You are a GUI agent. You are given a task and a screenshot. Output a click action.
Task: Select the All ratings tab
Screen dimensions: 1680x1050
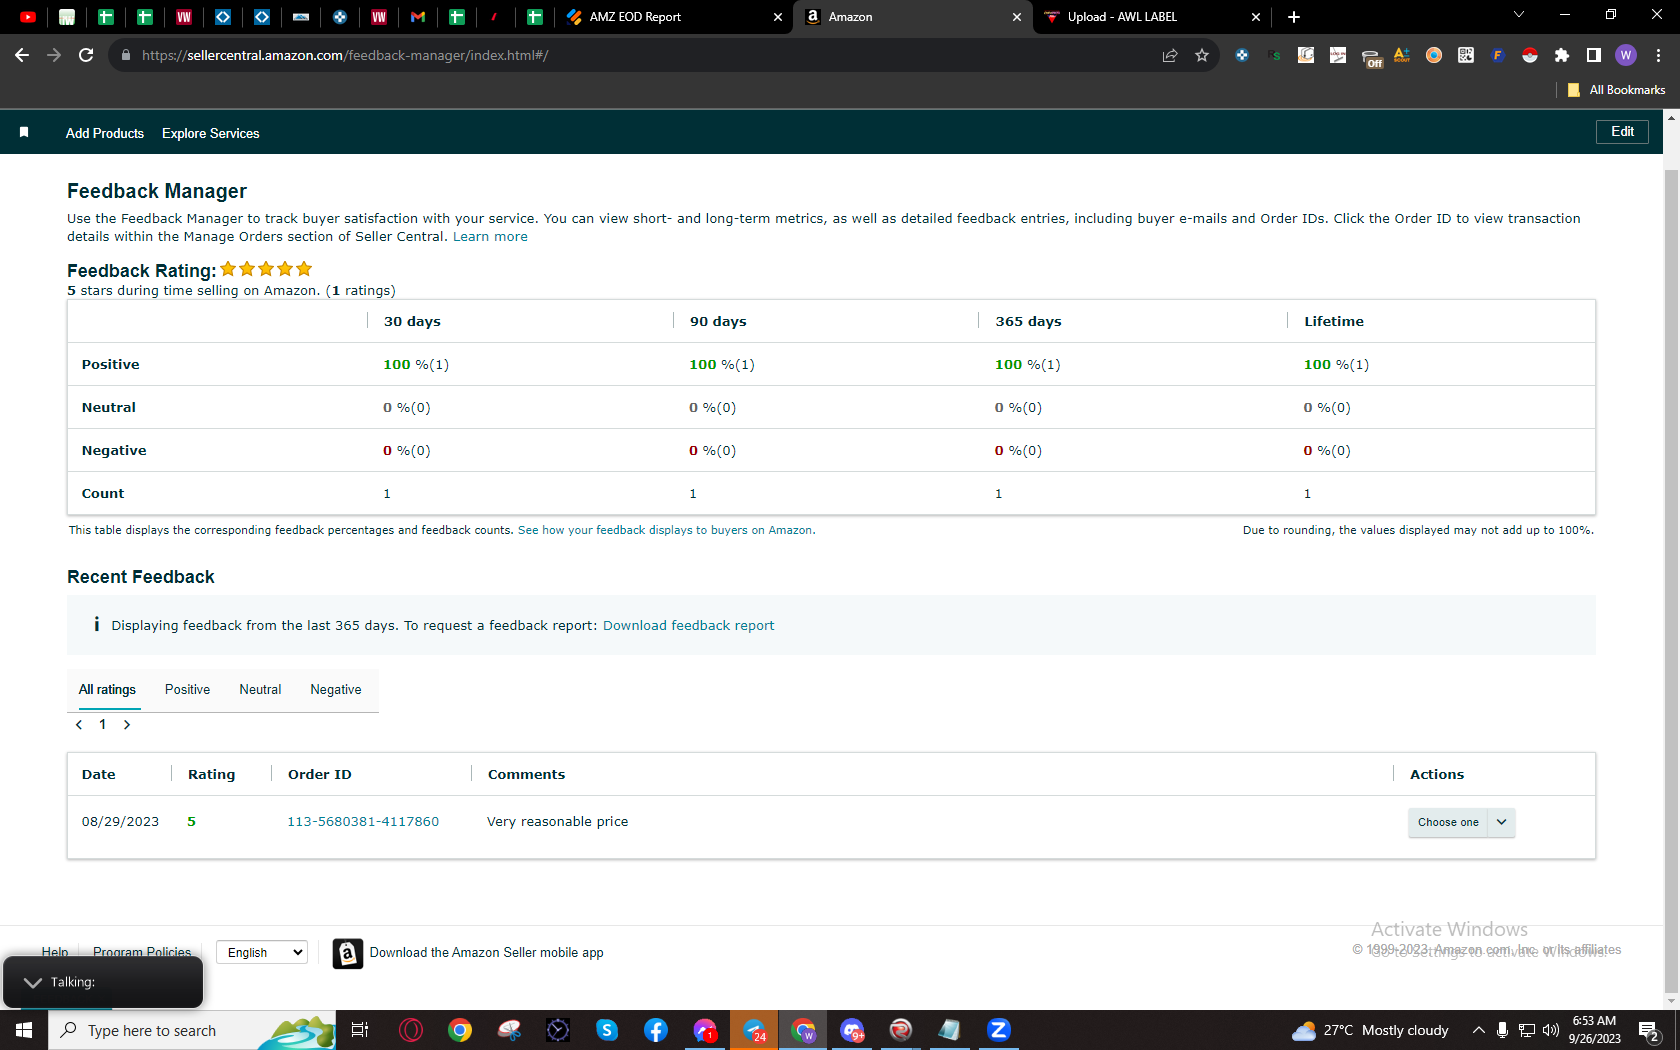[107, 690]
